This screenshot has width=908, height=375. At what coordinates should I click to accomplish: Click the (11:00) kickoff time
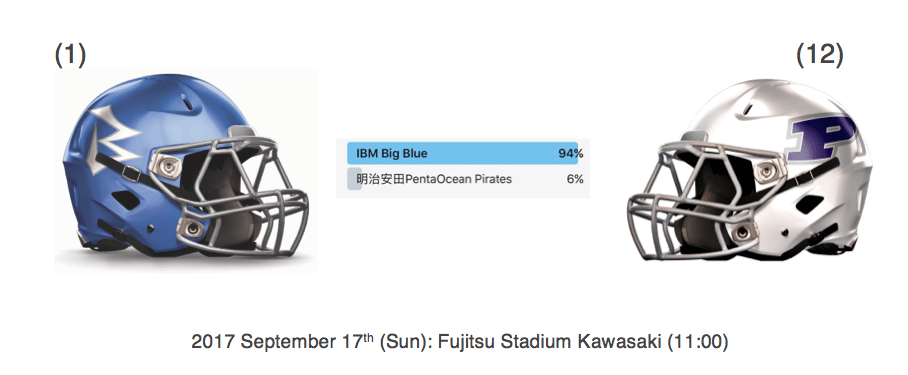click(697, 342)
